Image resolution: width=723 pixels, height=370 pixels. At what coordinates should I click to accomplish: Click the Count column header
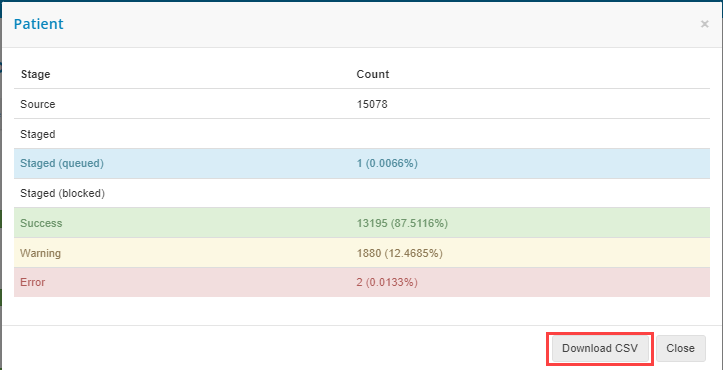click(x=373, y=74)
